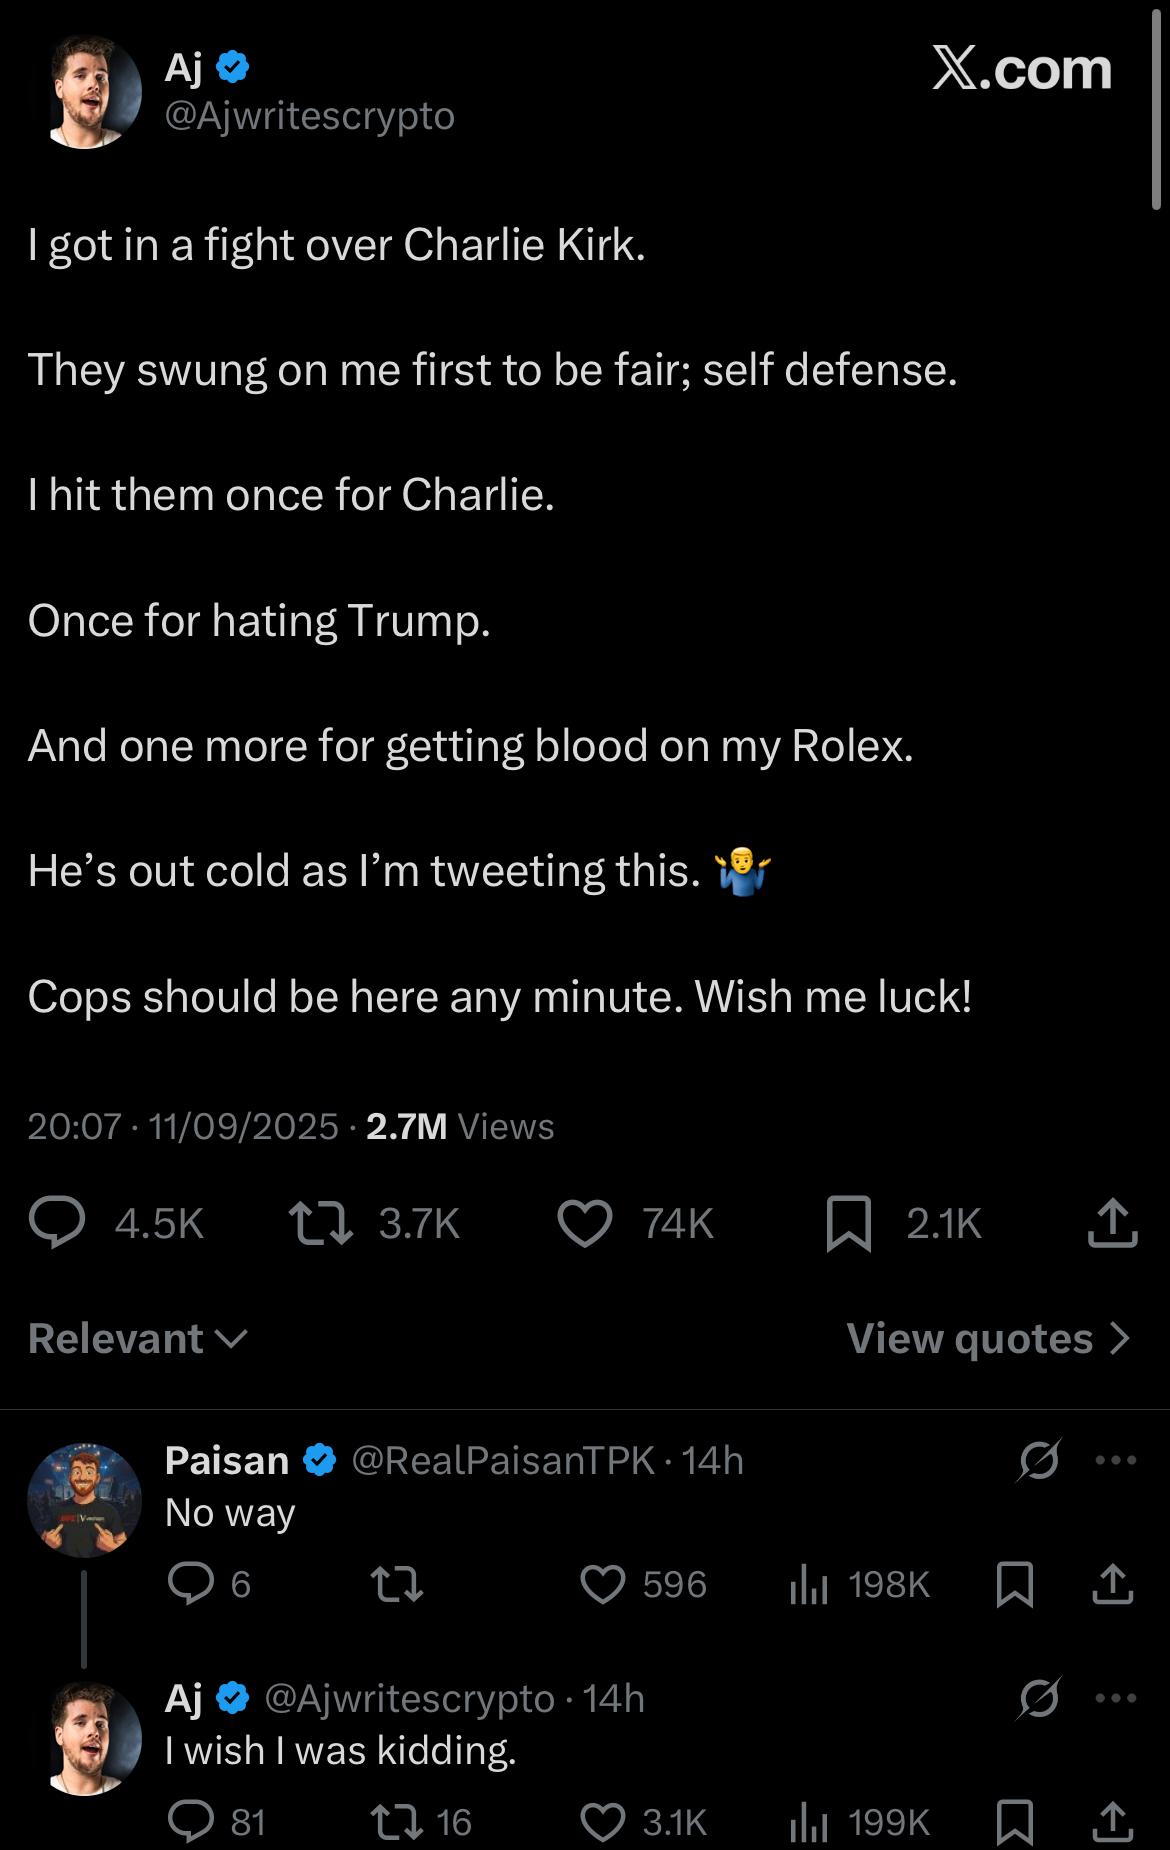Open the Grok icon on Paisan's reply

(1039, 1460)
